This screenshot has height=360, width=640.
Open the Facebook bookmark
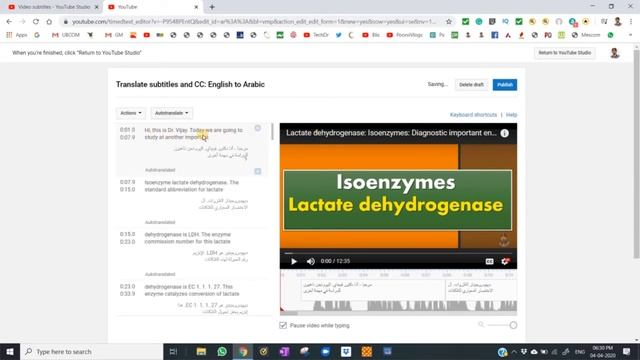(x=494, y=35)
